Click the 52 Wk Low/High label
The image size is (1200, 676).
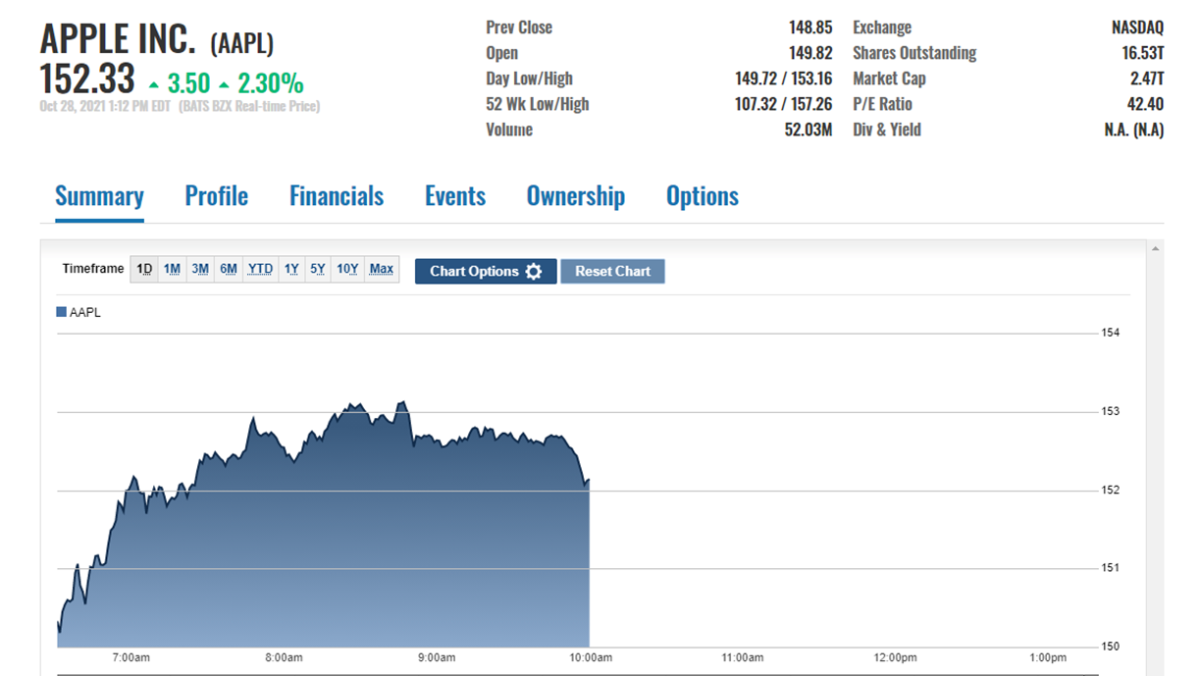coord(537,104)
